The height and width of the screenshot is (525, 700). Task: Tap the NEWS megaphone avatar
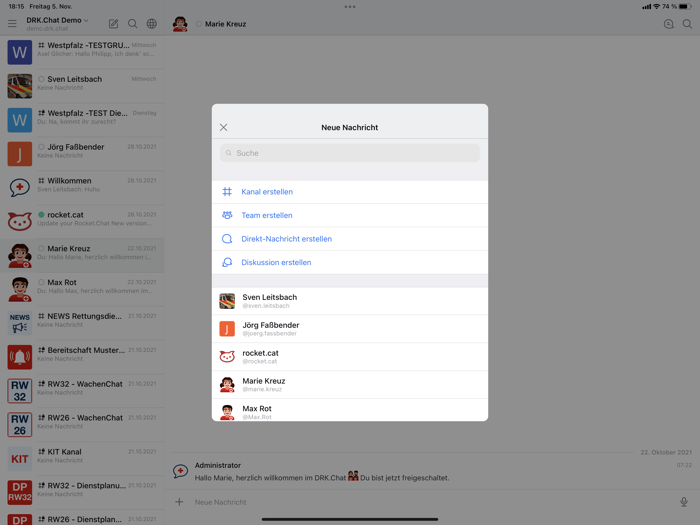pos(20,323)
